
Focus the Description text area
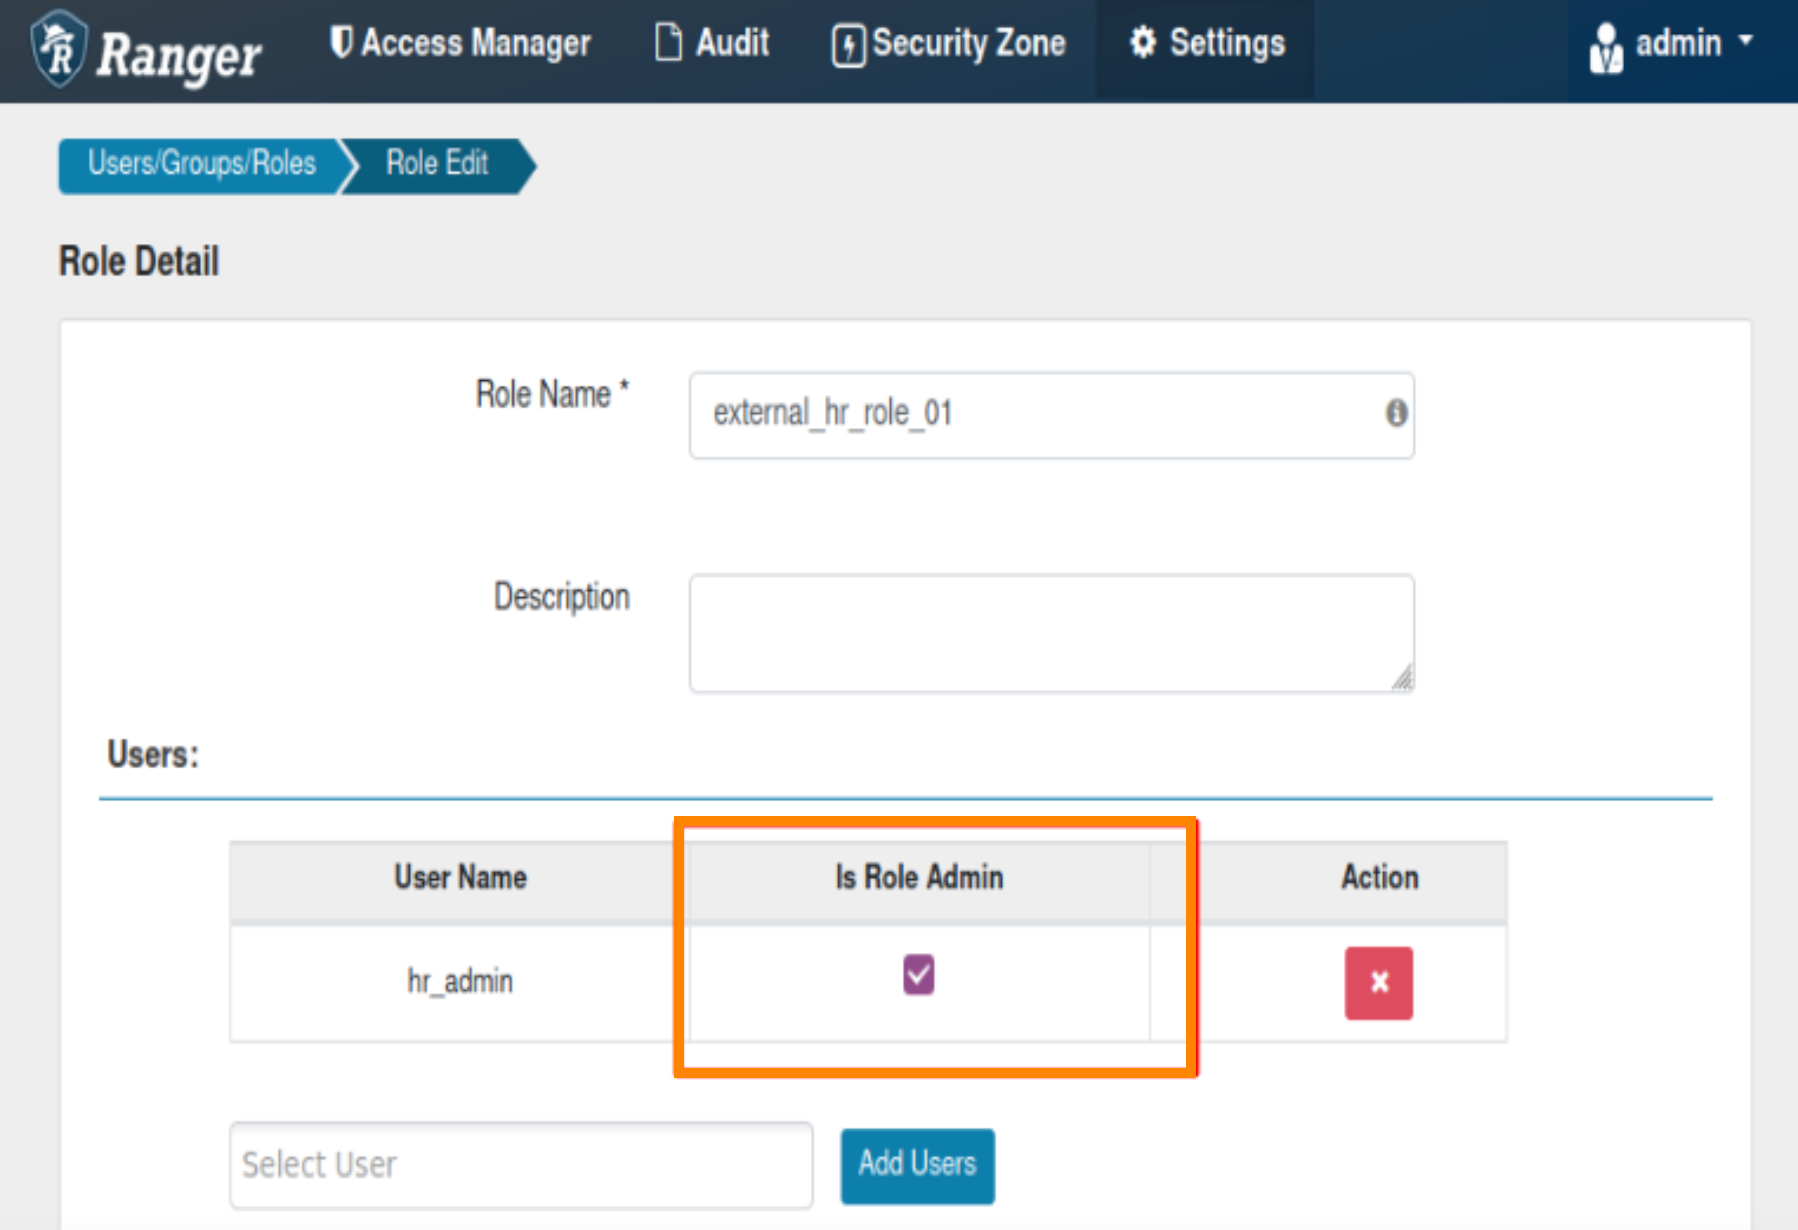click(x=1050, y=632)
